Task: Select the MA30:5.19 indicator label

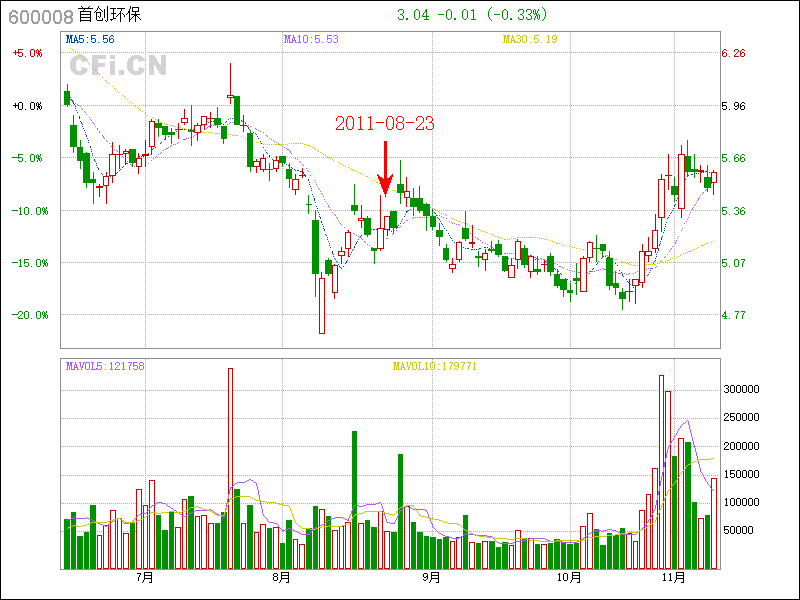Action: click(531, 39)
